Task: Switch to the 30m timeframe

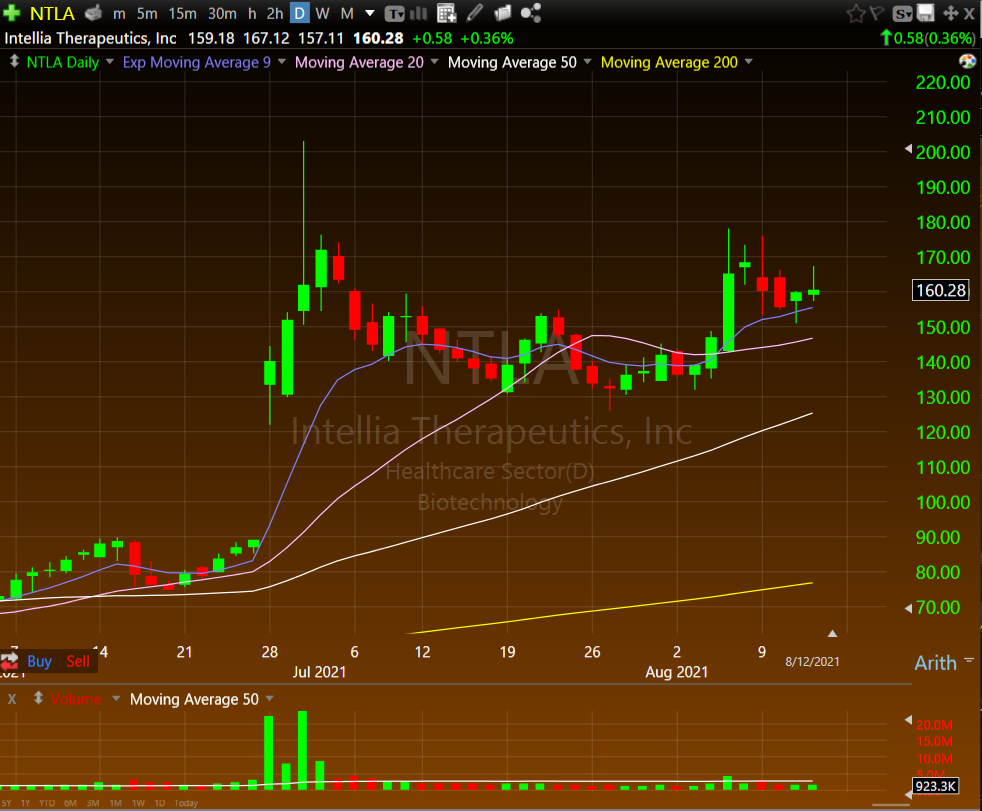Action: pyautogui.click(x=222, y=13)
